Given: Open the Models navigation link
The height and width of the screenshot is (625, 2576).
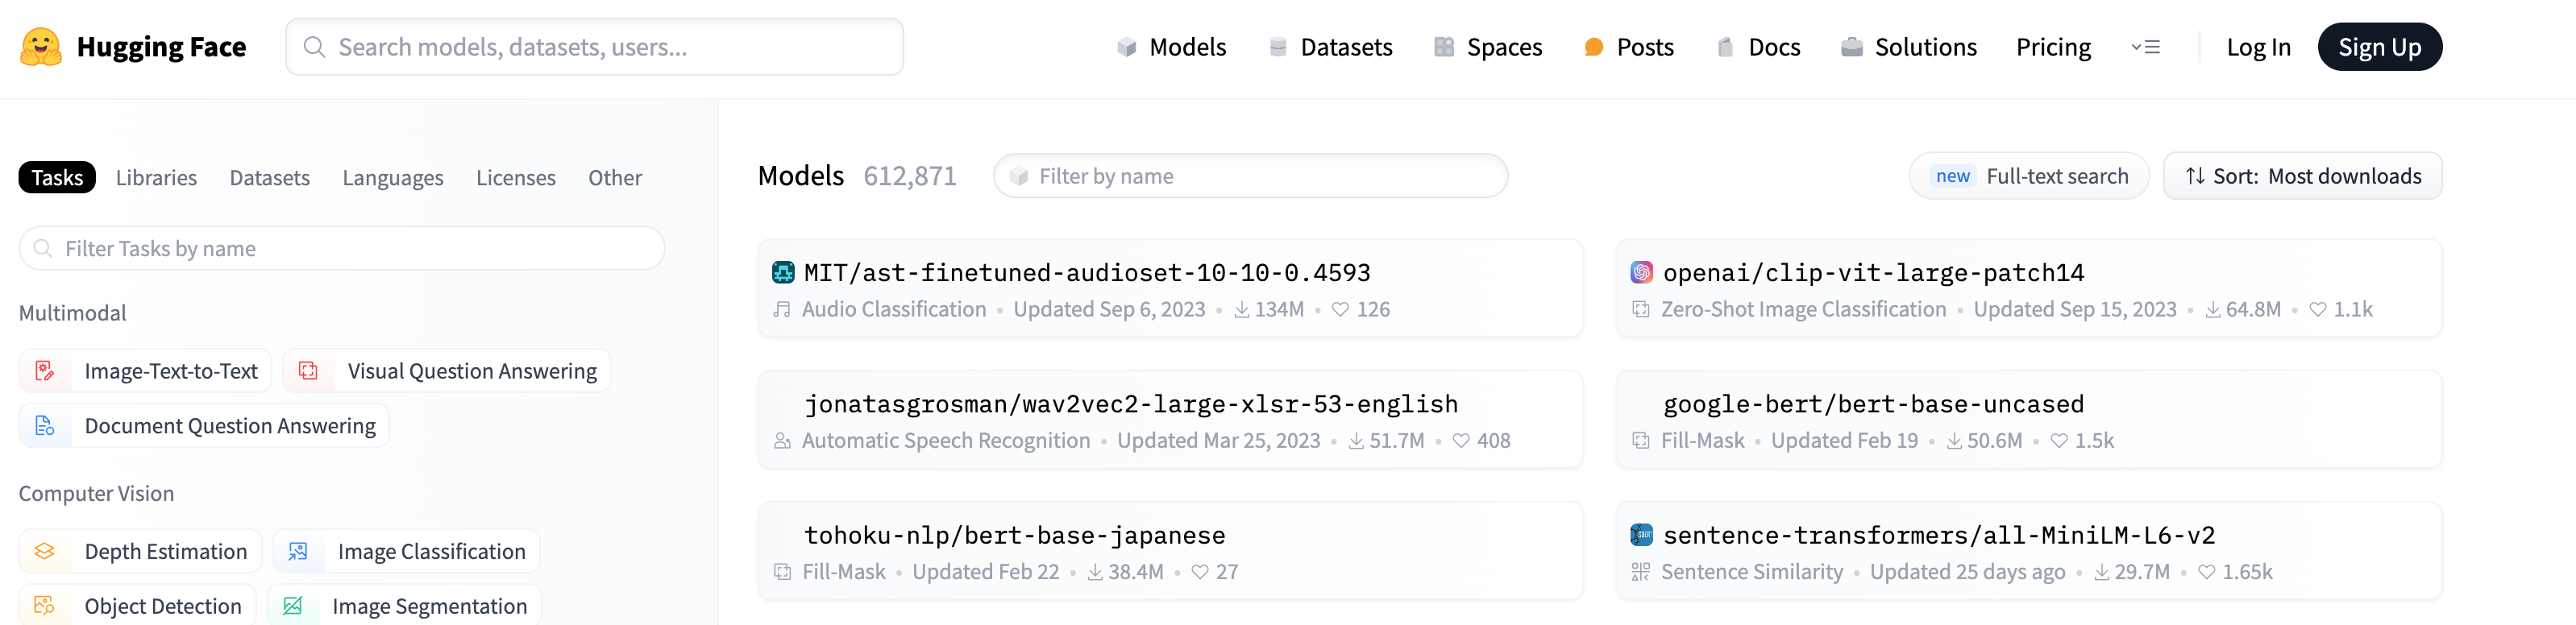Looking at the screenshot, I should coord(1171,47).
